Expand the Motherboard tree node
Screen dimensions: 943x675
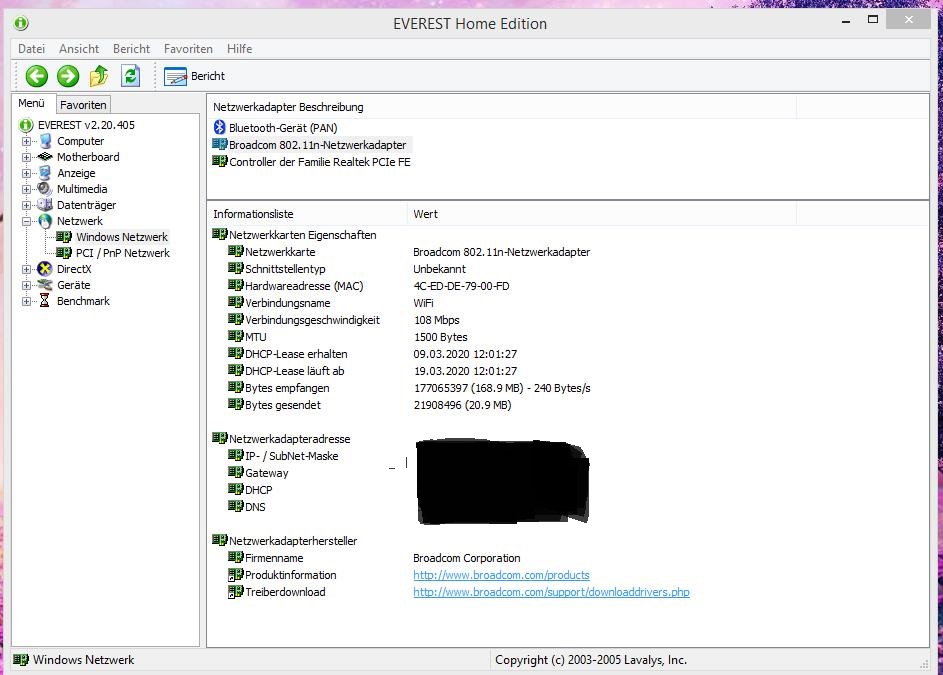(26, 158)
